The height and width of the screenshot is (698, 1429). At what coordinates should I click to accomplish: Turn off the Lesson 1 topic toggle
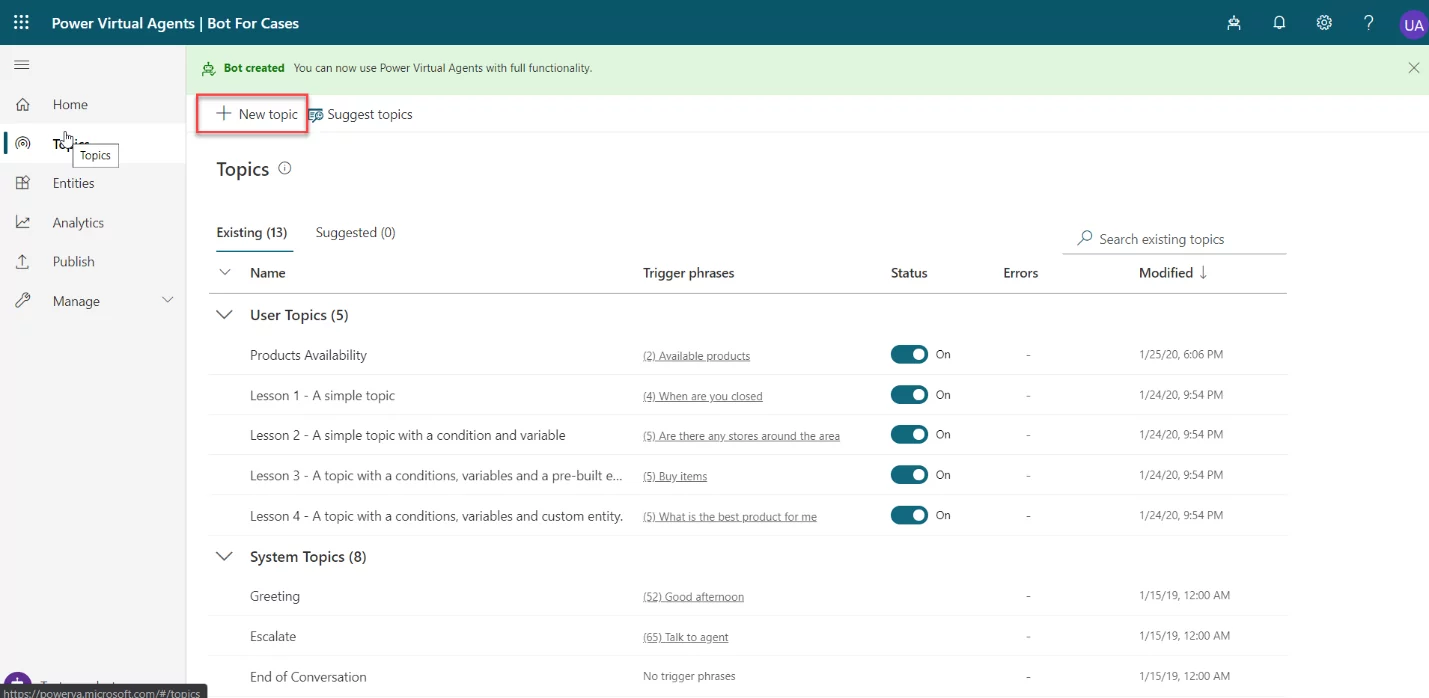coord(909,395)
